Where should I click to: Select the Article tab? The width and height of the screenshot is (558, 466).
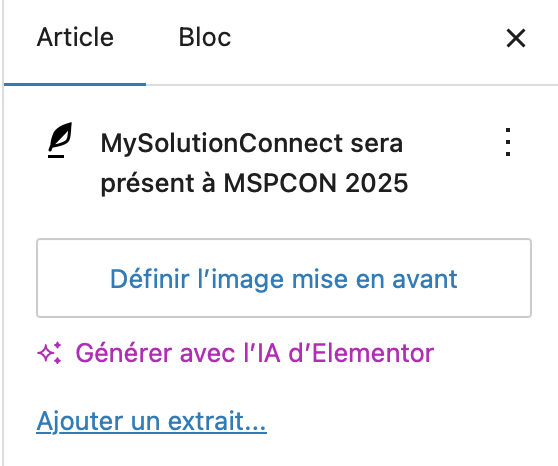click(x=75, y=37)
